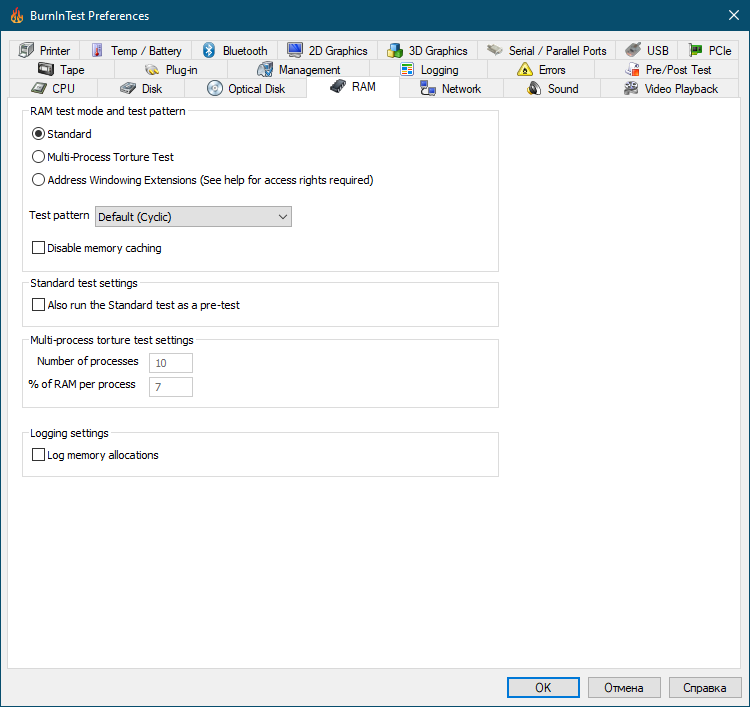Switch to the Tape tab
This screenshot has width=750, height=707.
pyautogui.click(x=62, y=70)
